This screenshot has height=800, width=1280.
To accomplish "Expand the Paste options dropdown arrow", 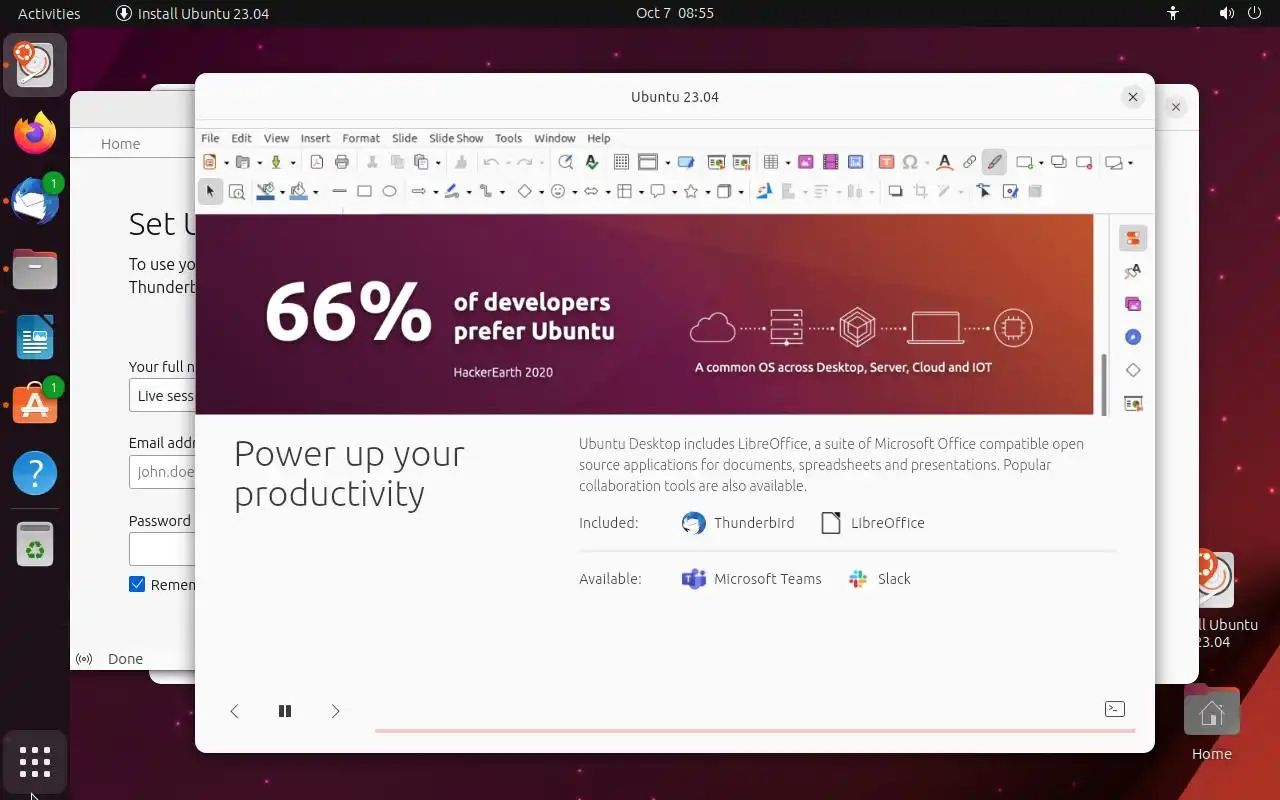I will (438, 163).
